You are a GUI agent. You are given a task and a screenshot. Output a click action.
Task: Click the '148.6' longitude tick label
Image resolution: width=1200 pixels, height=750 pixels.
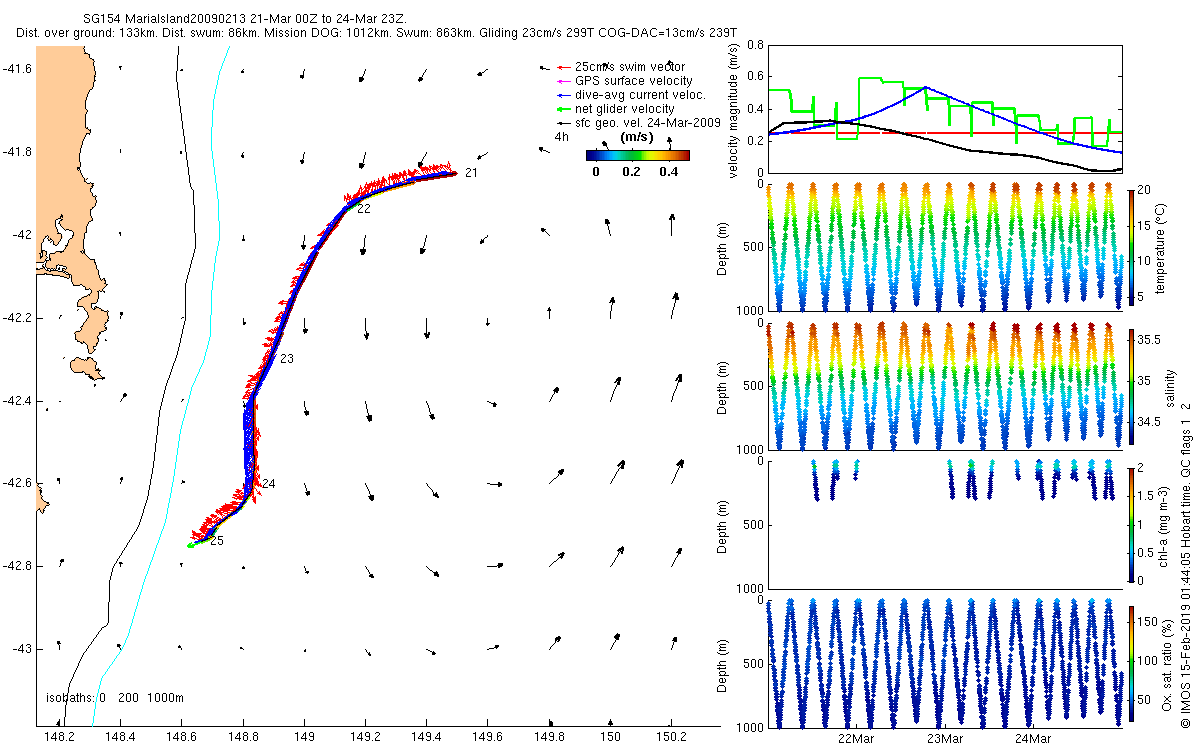point(181,737)
